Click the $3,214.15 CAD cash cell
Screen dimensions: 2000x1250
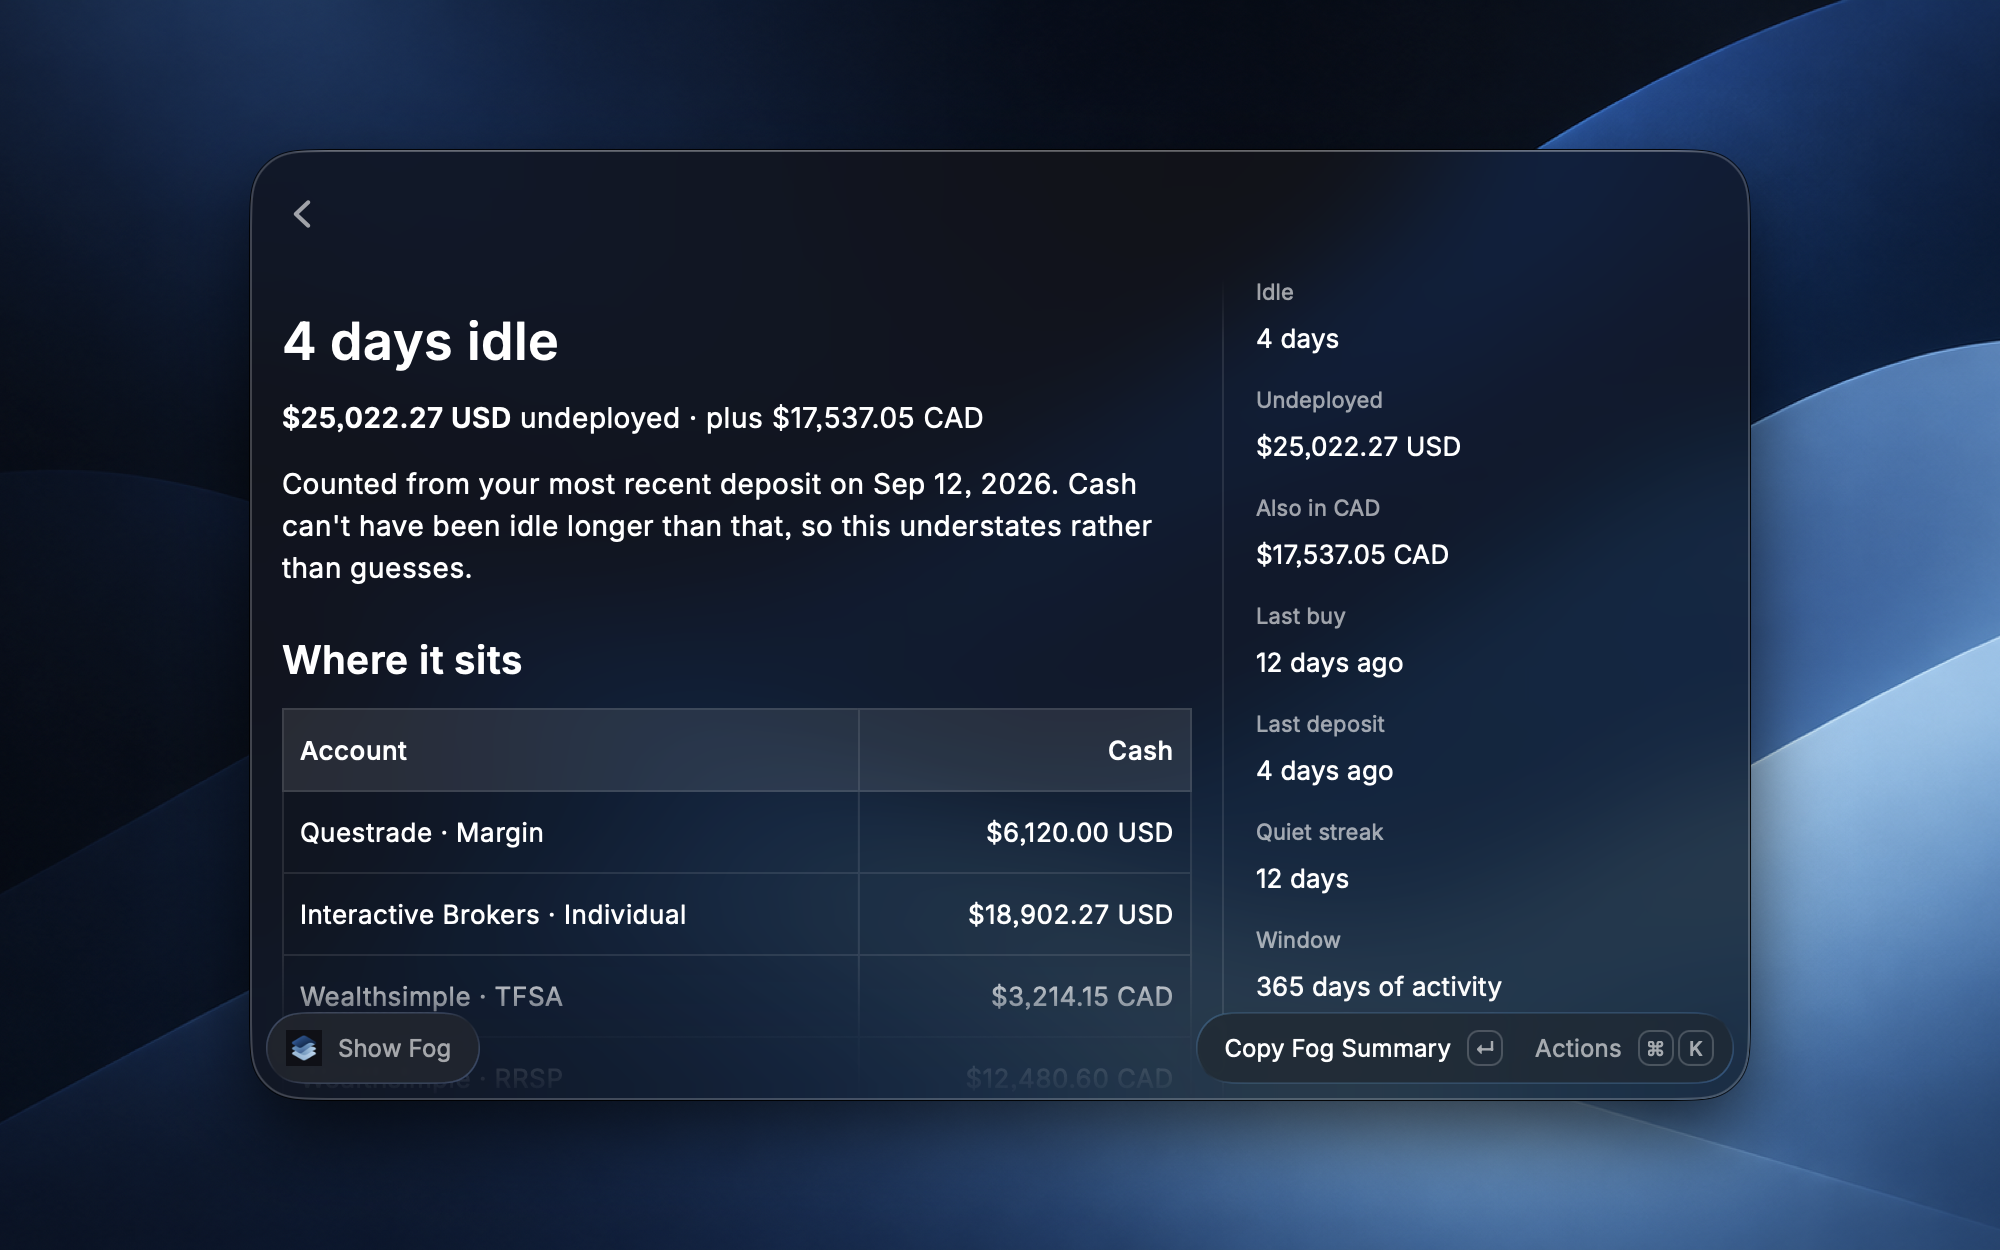pyautogui.click(x=1025, y=996)
